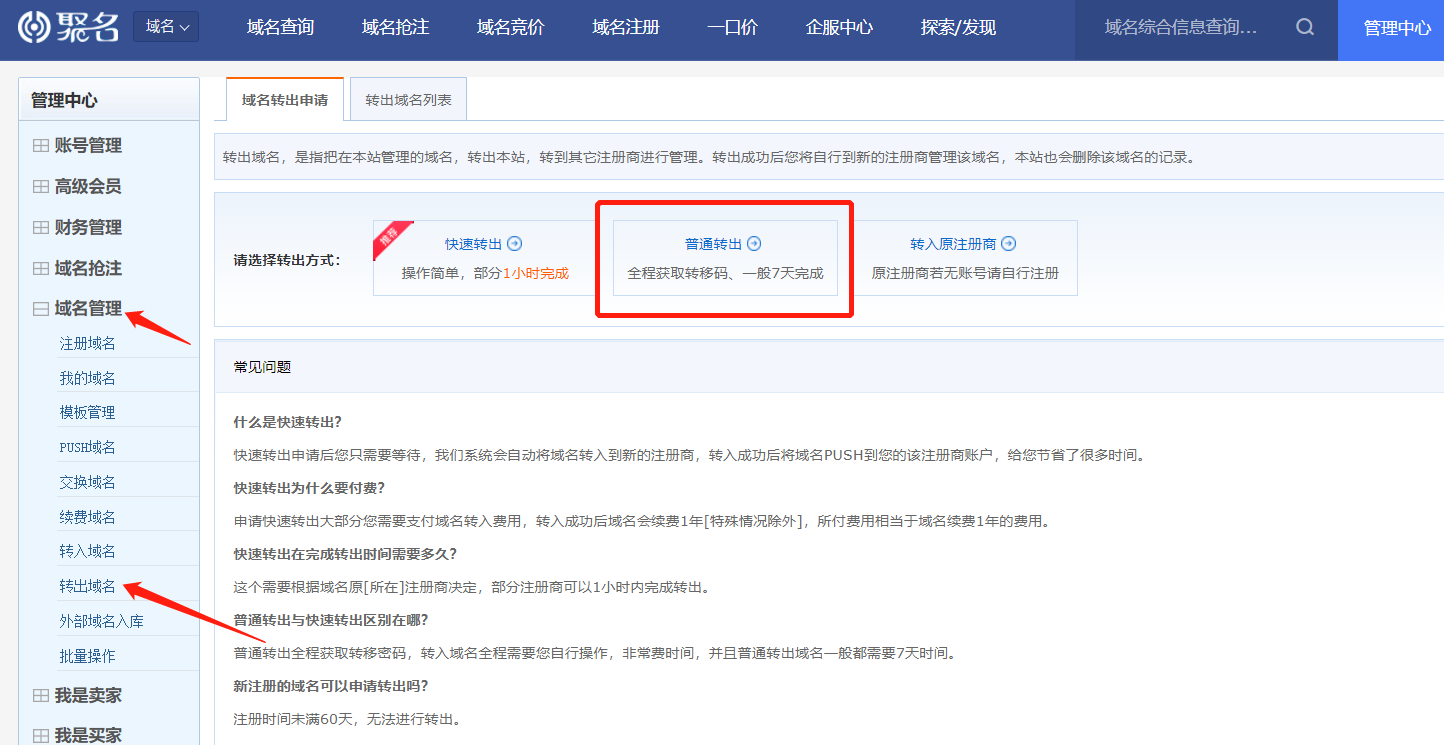The height and width of the screenshot is (745, 1444).
Task: Open PUSH域名 in the sidebar
Action: point(88,447)
